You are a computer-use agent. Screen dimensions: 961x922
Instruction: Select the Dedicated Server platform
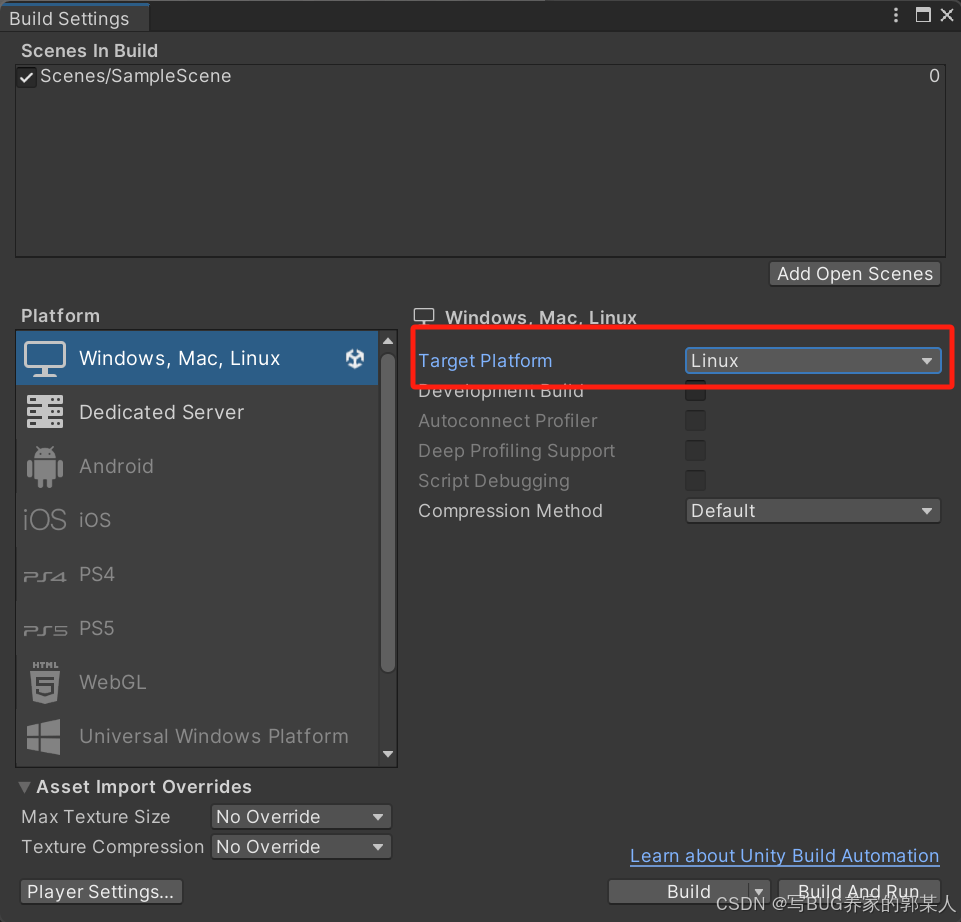click(x=197, y=412)
